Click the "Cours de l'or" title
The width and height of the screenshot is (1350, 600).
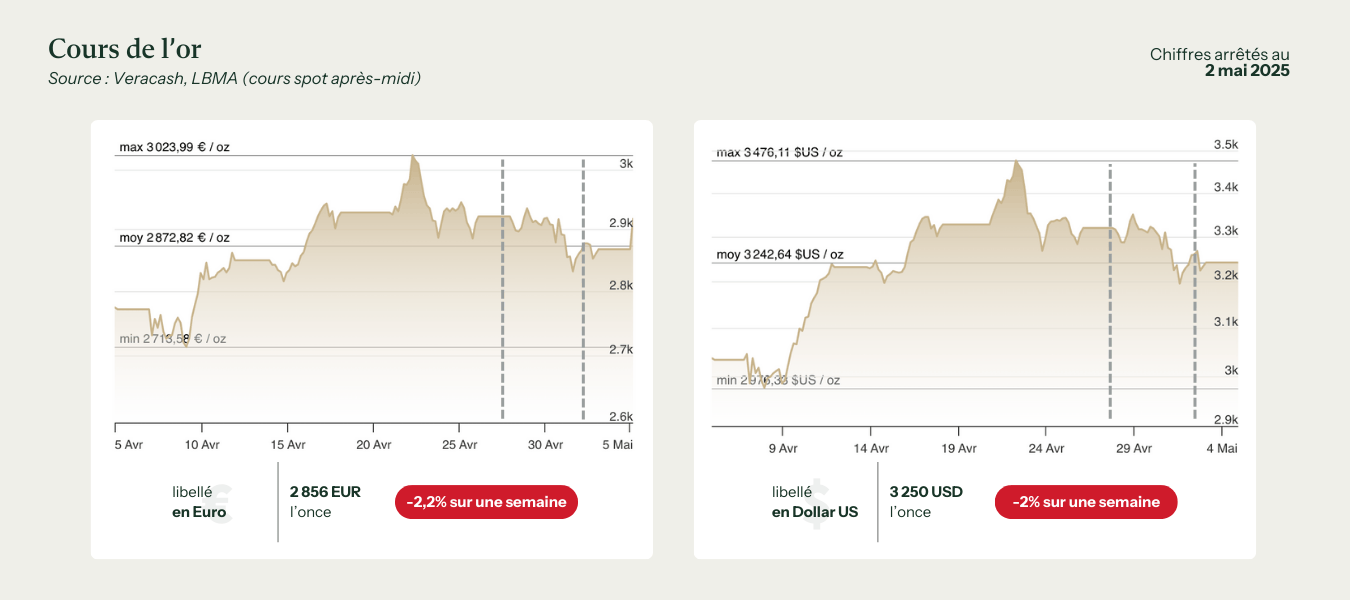125,49
